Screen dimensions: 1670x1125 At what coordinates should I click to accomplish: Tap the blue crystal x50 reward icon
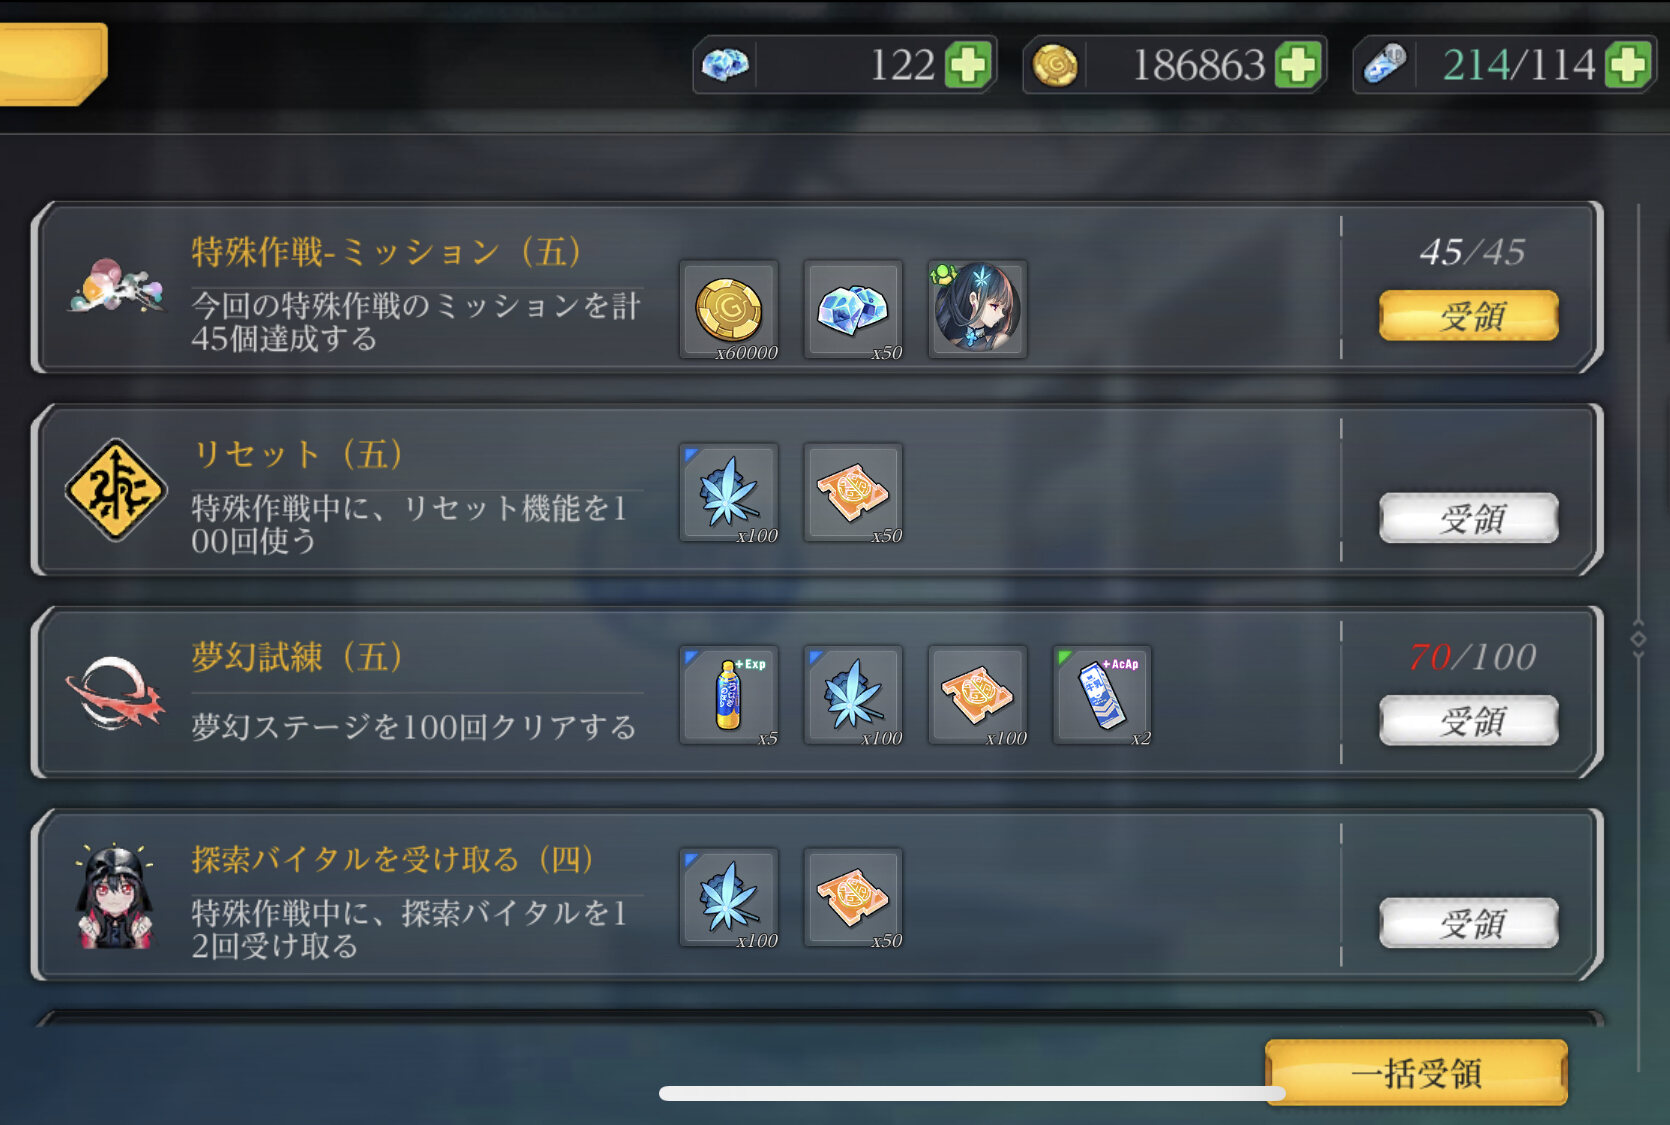853,310
